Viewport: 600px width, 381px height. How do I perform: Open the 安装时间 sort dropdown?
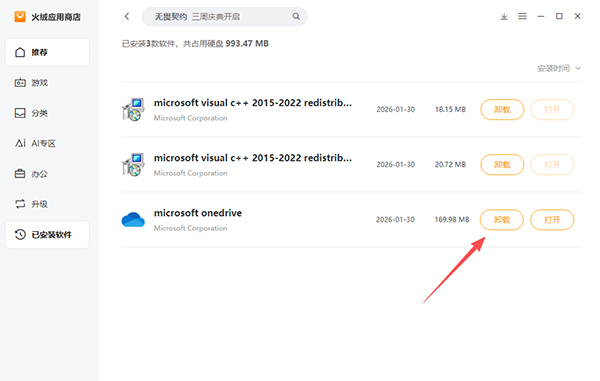tap(559, 68)
